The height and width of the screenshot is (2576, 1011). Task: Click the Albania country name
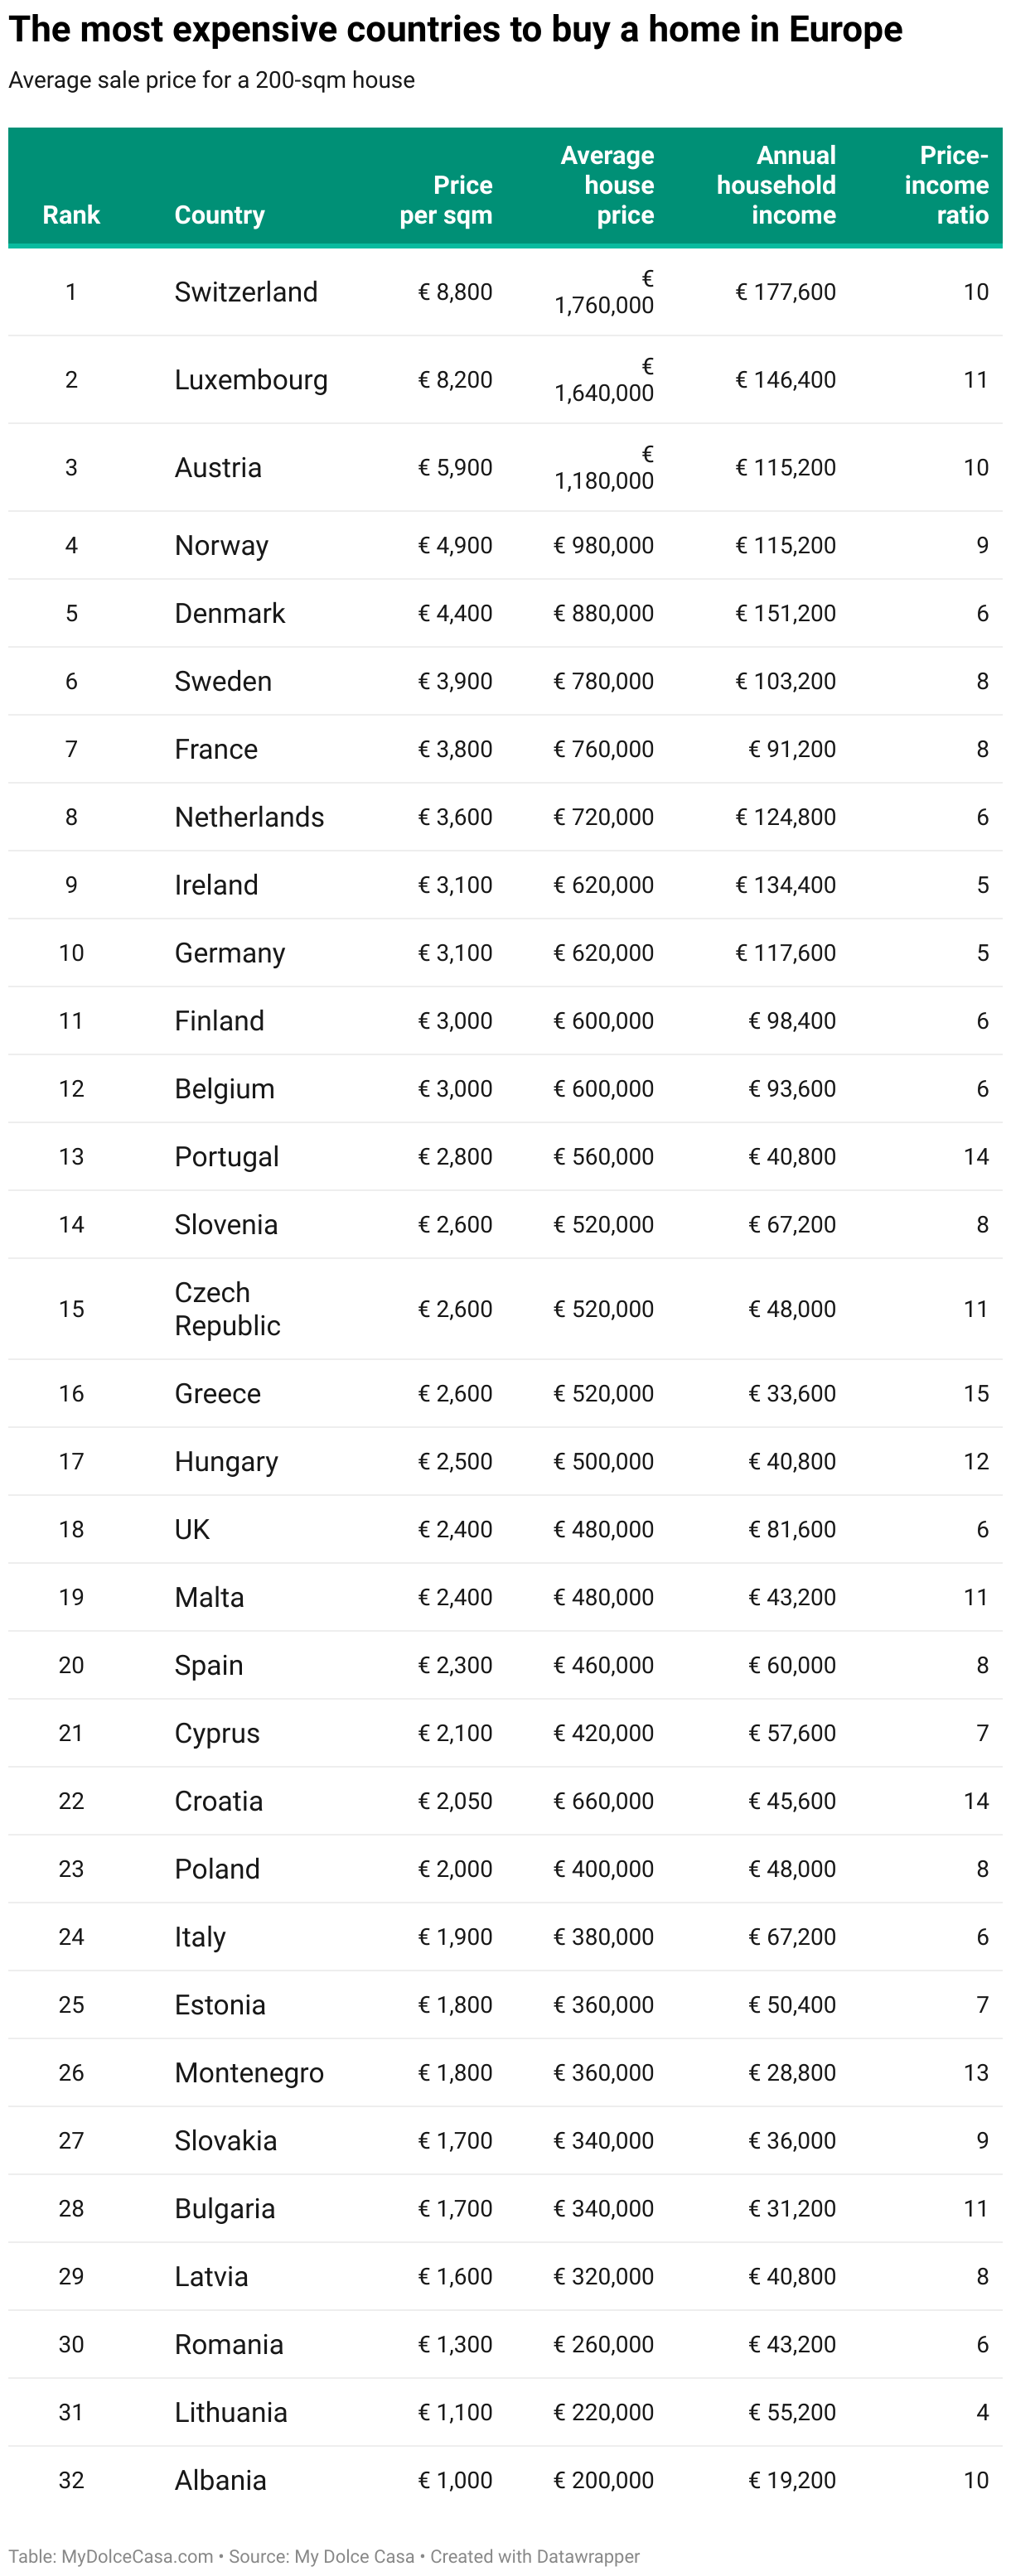click(220, 2480)
